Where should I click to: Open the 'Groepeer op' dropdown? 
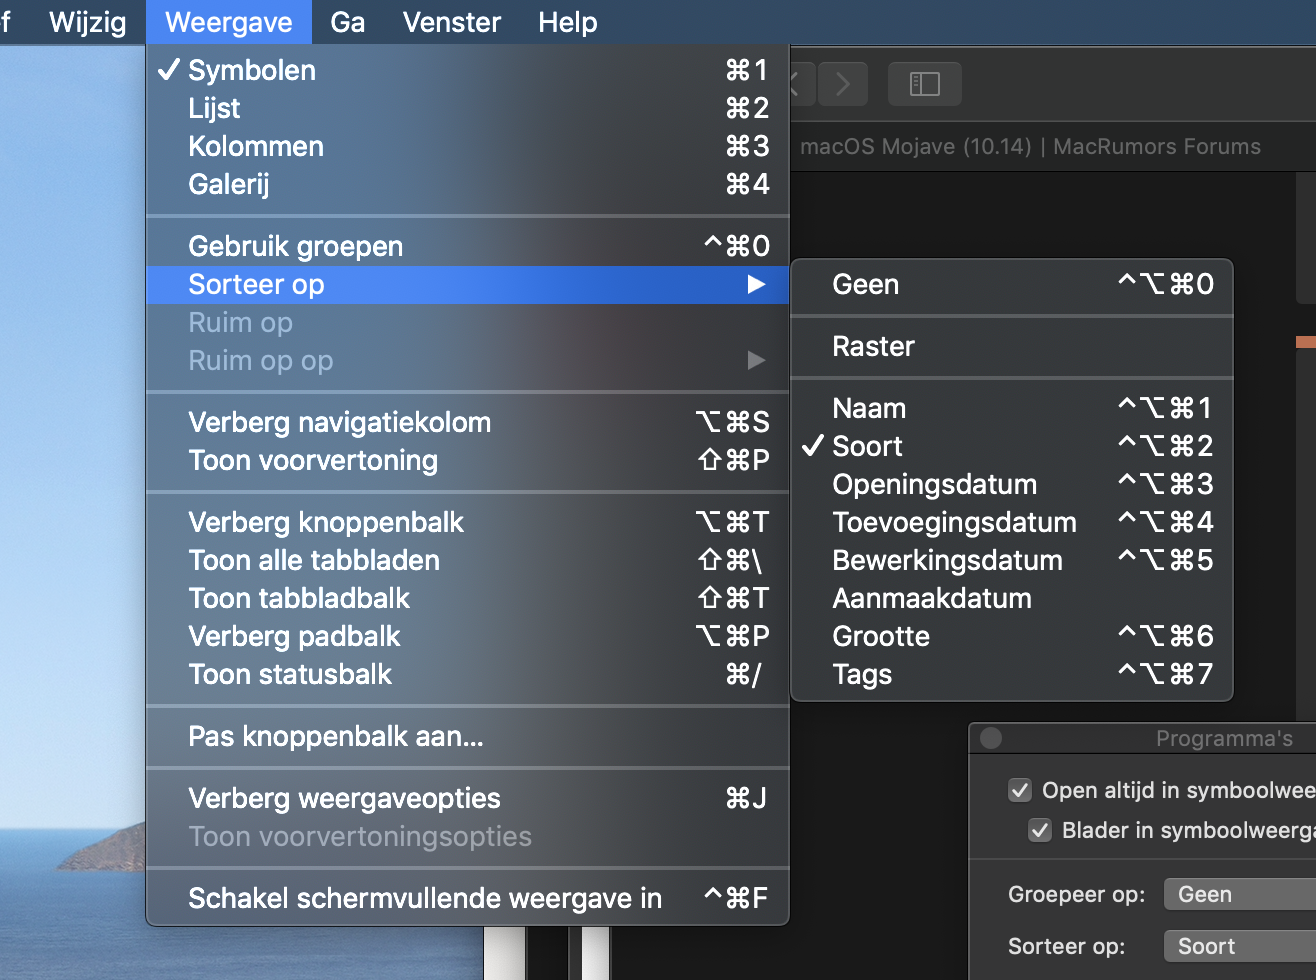tap(1240, 895)
